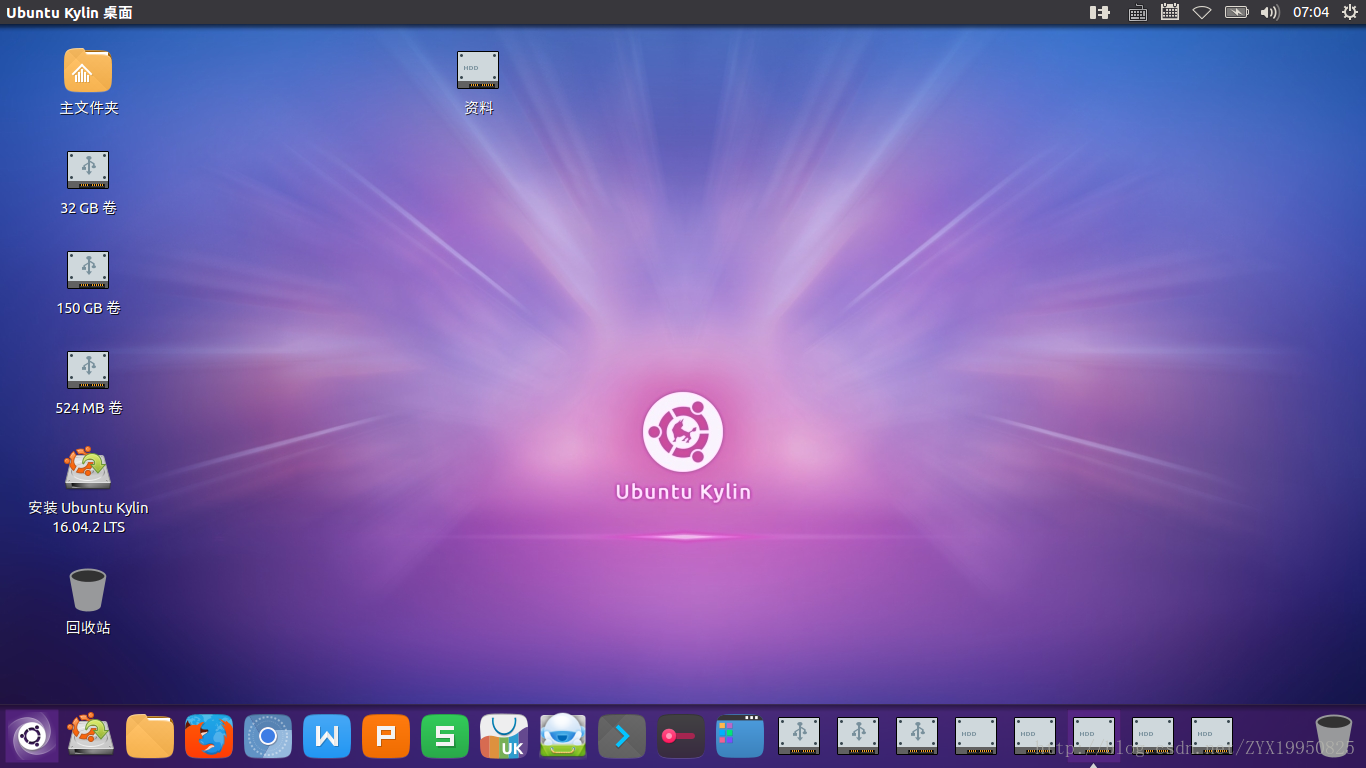Open the battery status indicator

tap(1236, 13)
